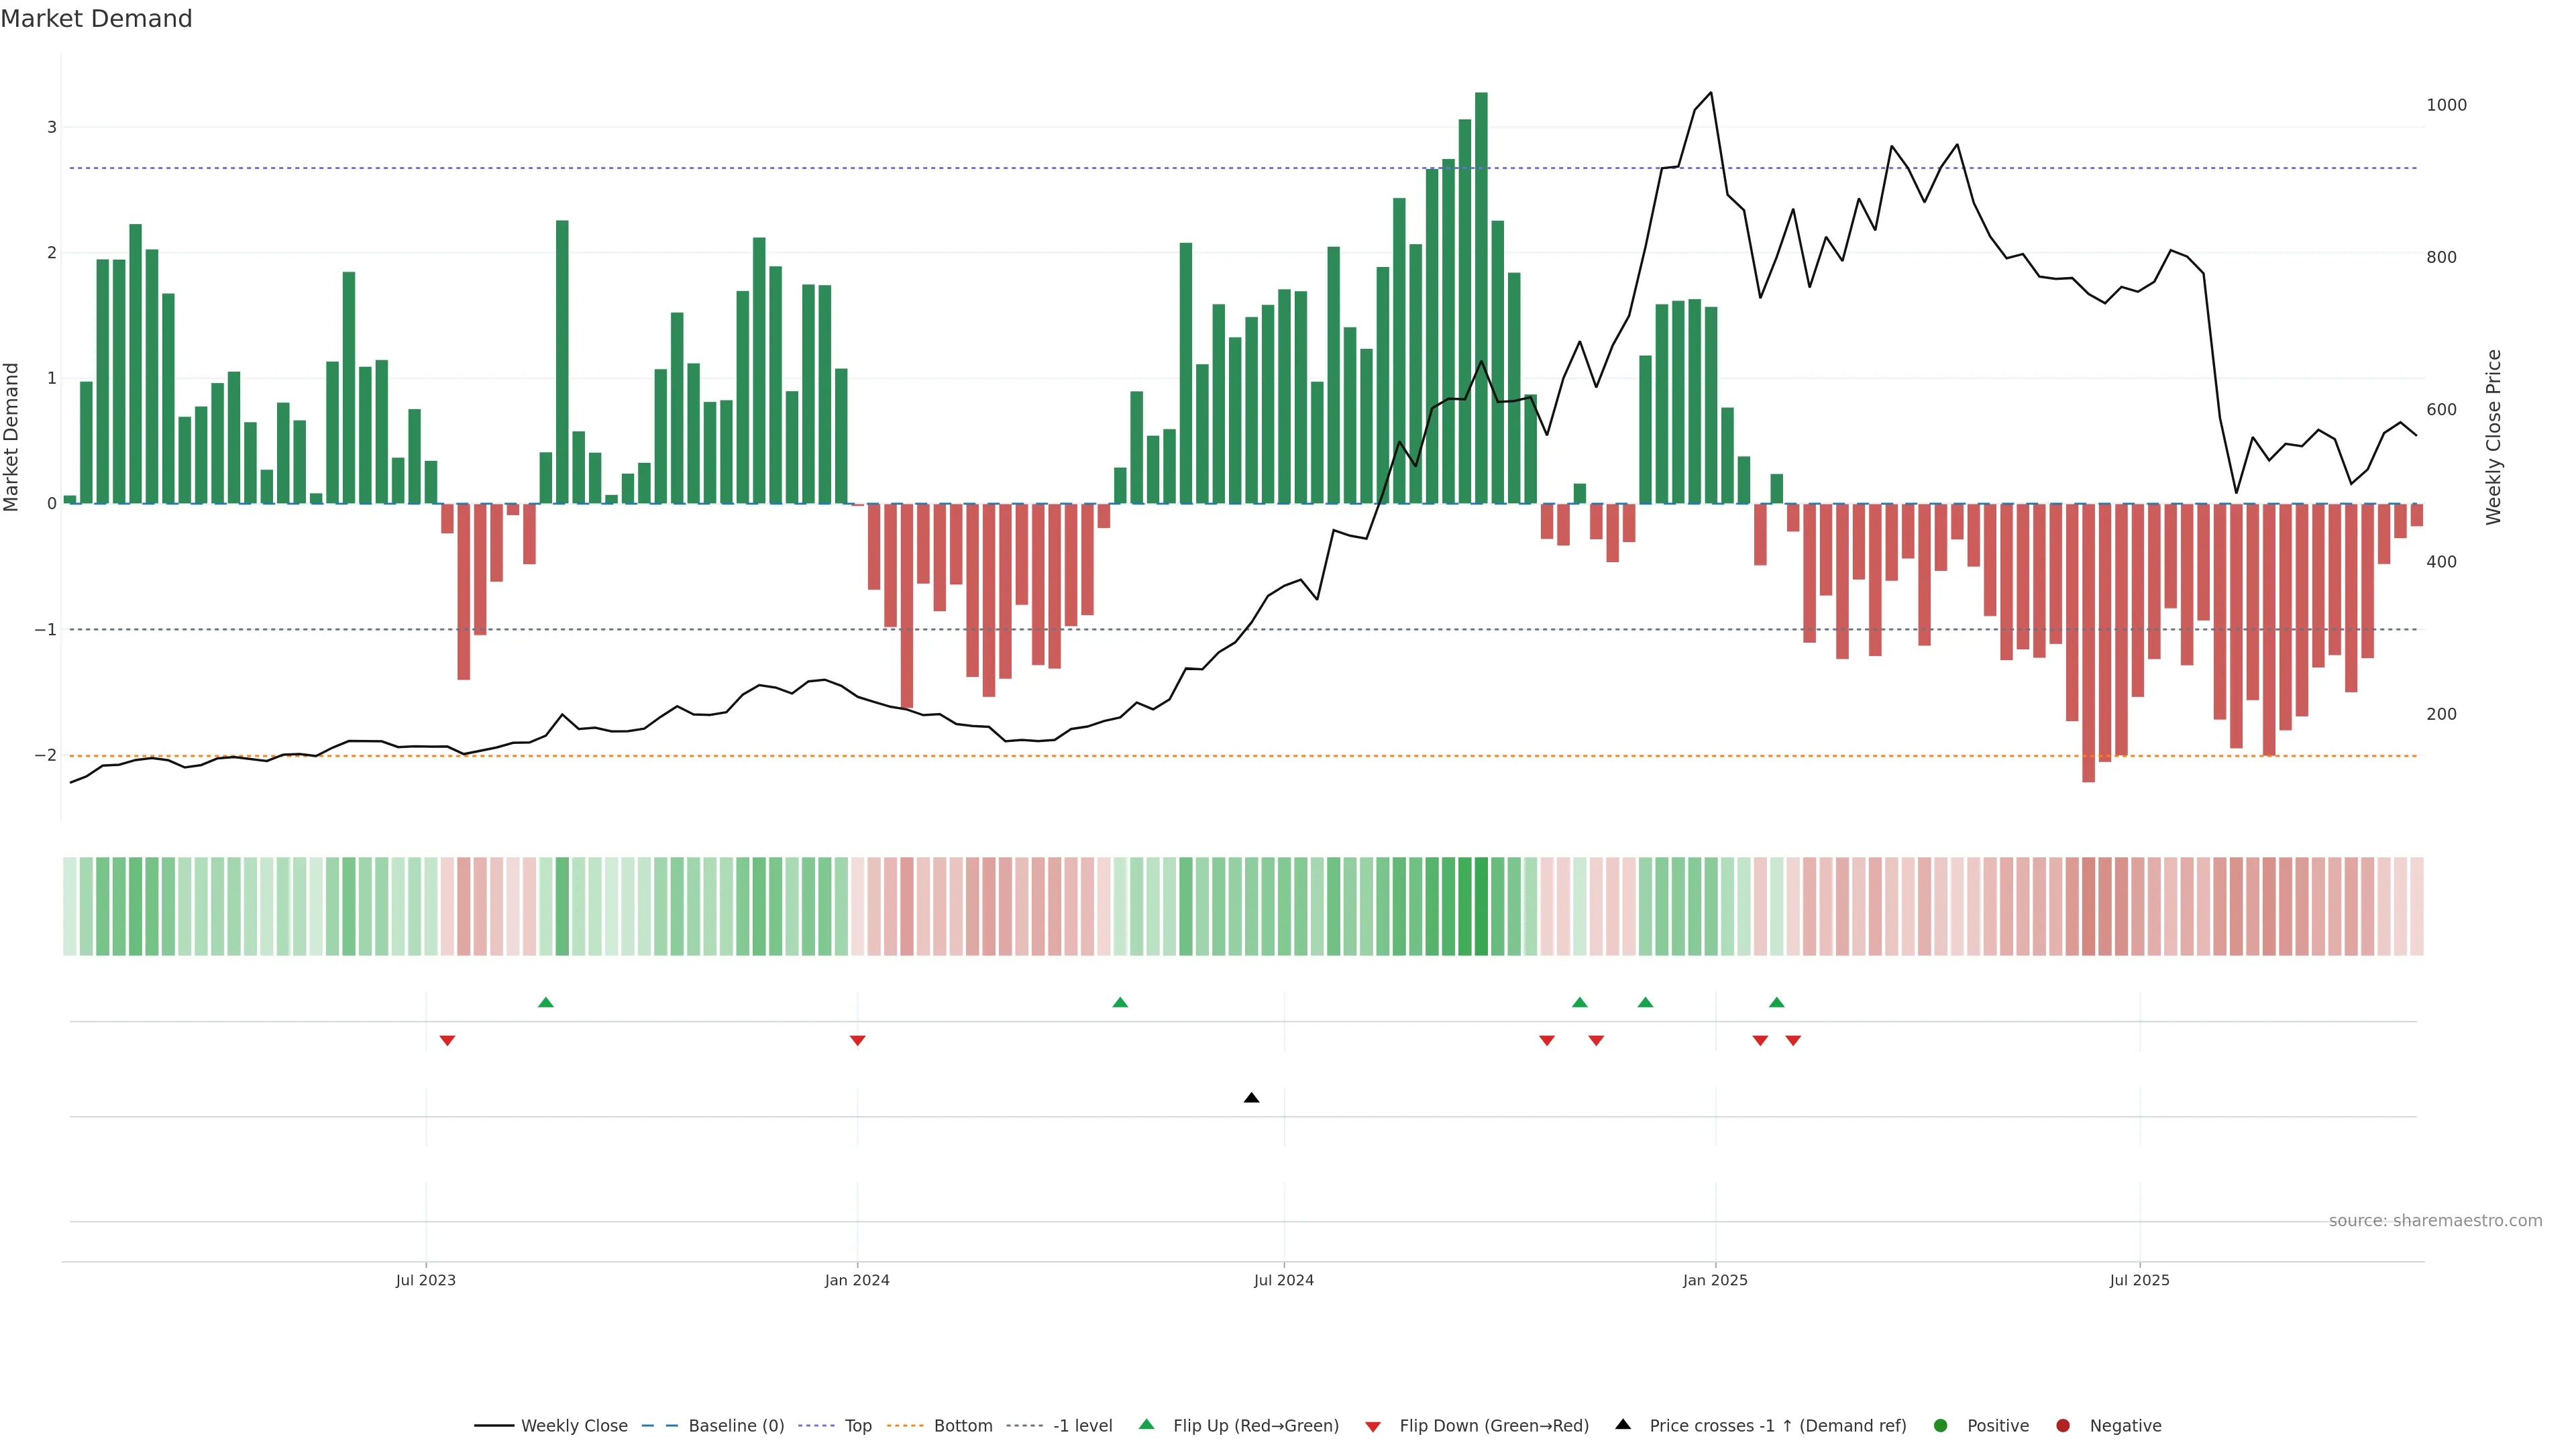Click the tallest green demand bar
Viewport: 2576px width, 1449px height.
(1481, 300)
